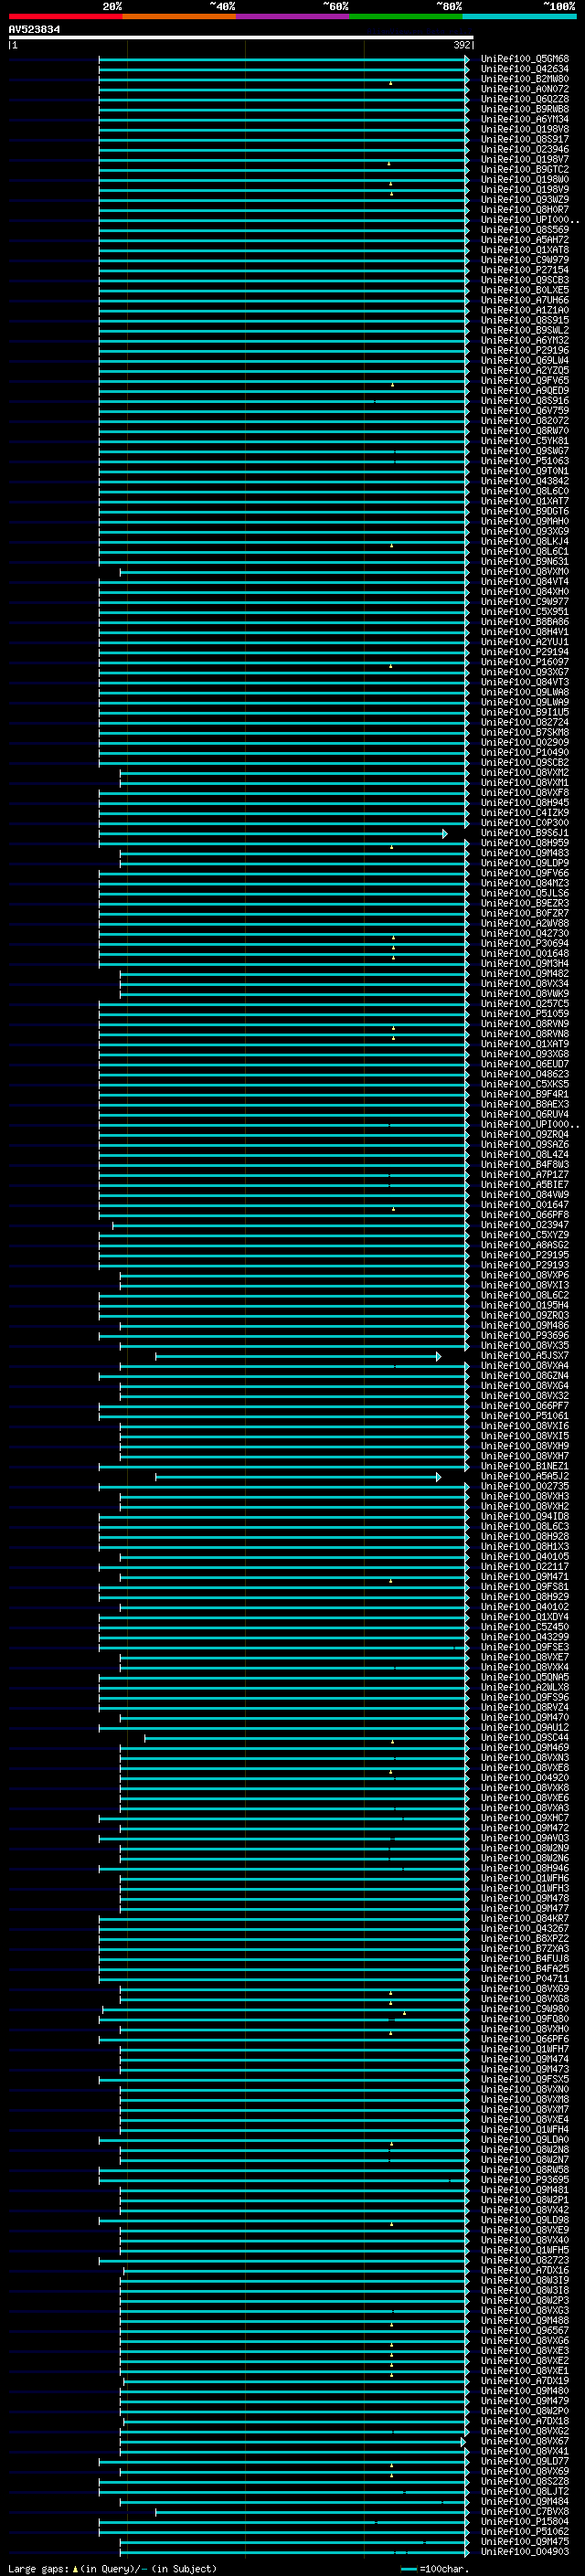The image size is (585, 2576).
Task: Select hit label UniRef100_Q8VXE1
Action: pos(525,2371)
